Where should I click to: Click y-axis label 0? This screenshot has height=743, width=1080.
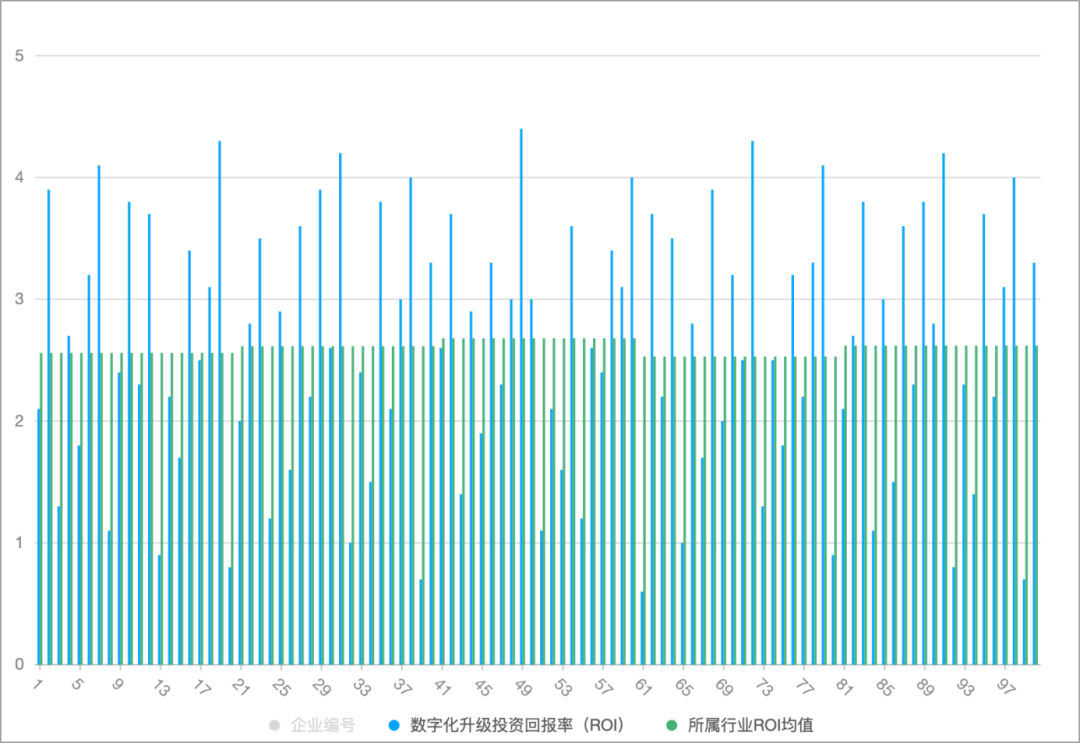tap(19, 664)
